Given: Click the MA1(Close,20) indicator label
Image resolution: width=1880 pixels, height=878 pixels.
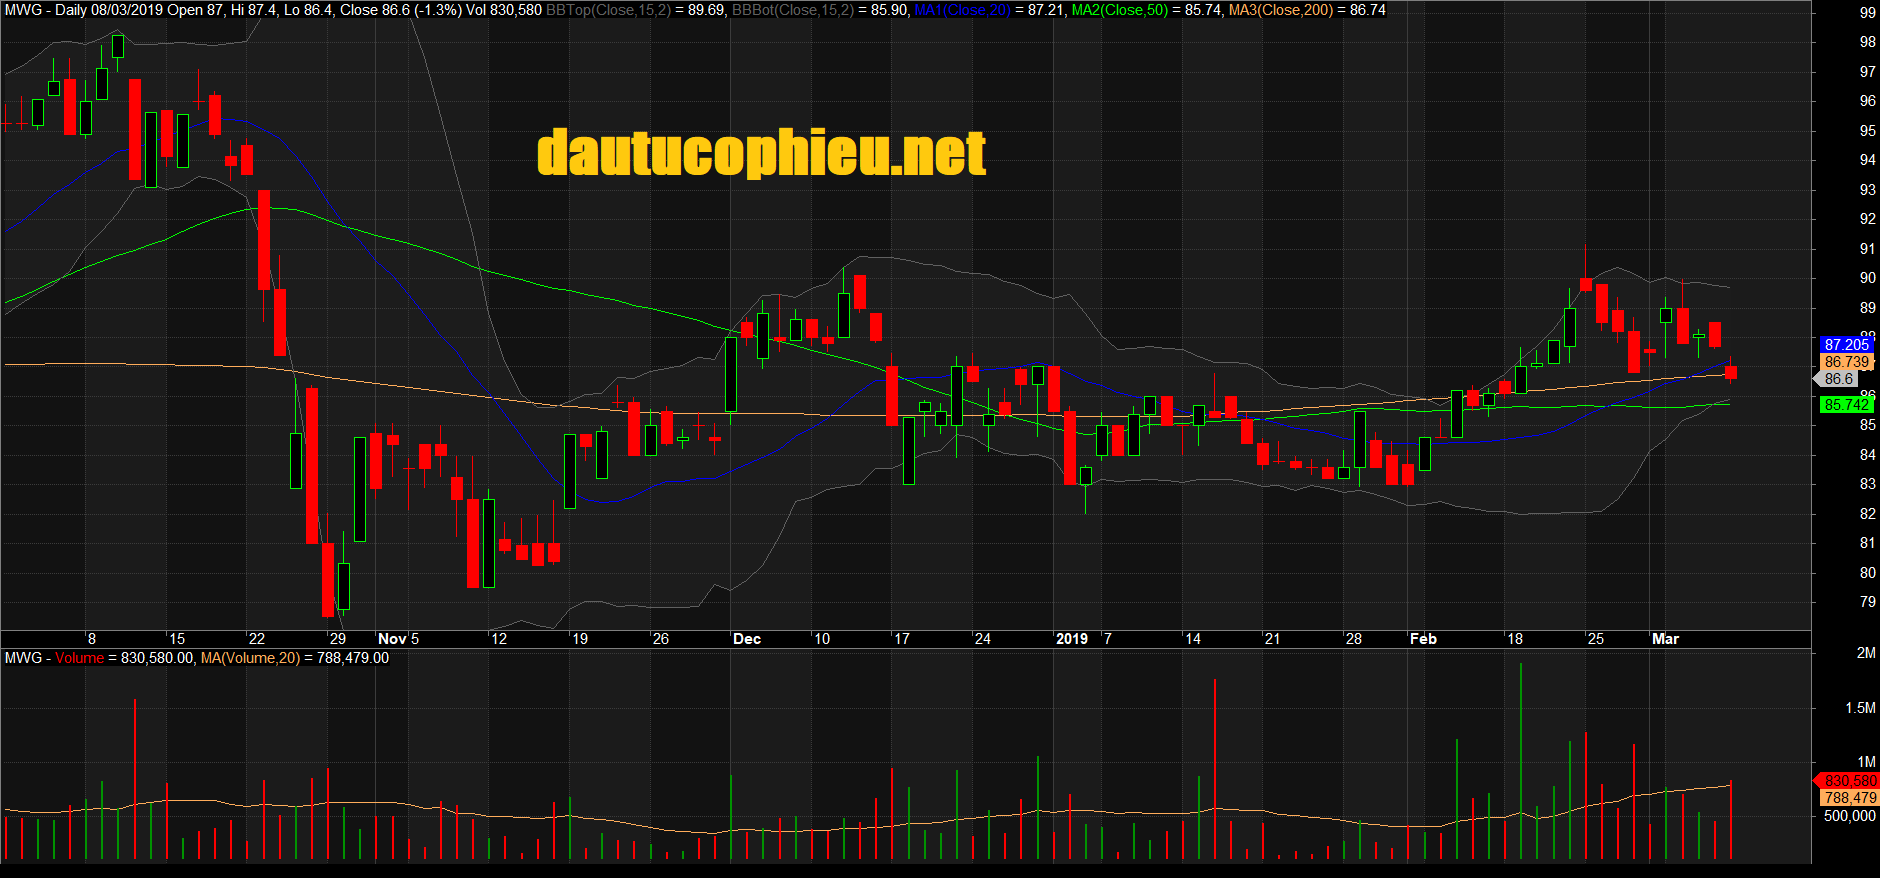Looking at the screenshot, I should click(x=961, y=10).
